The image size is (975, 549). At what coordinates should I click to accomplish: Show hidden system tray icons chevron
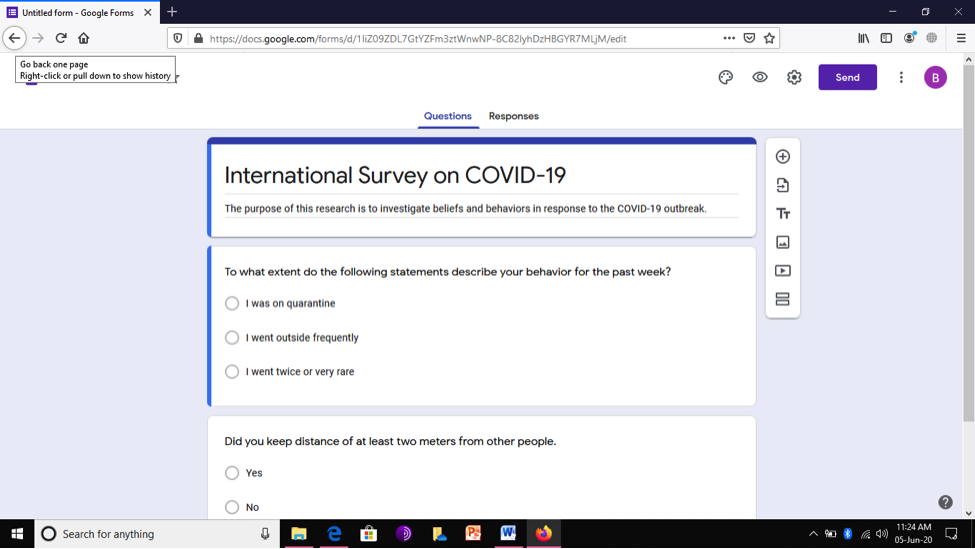(813, 533)
